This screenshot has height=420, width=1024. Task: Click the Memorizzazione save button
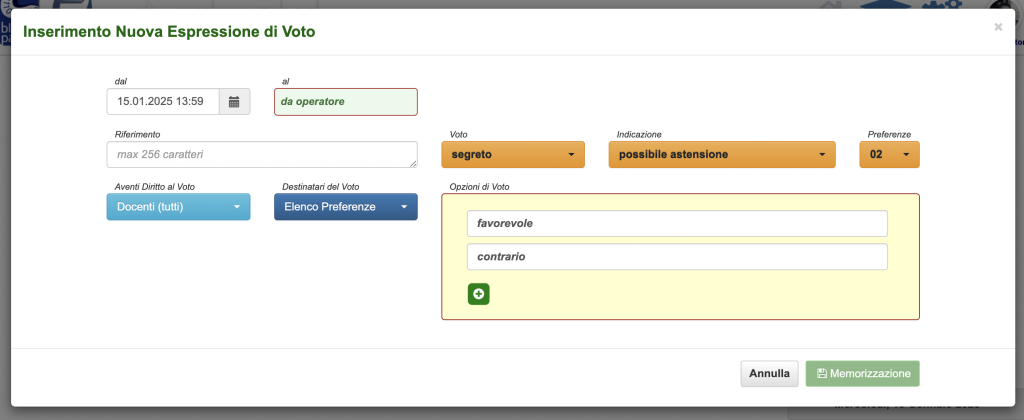(x=862, y=374)
